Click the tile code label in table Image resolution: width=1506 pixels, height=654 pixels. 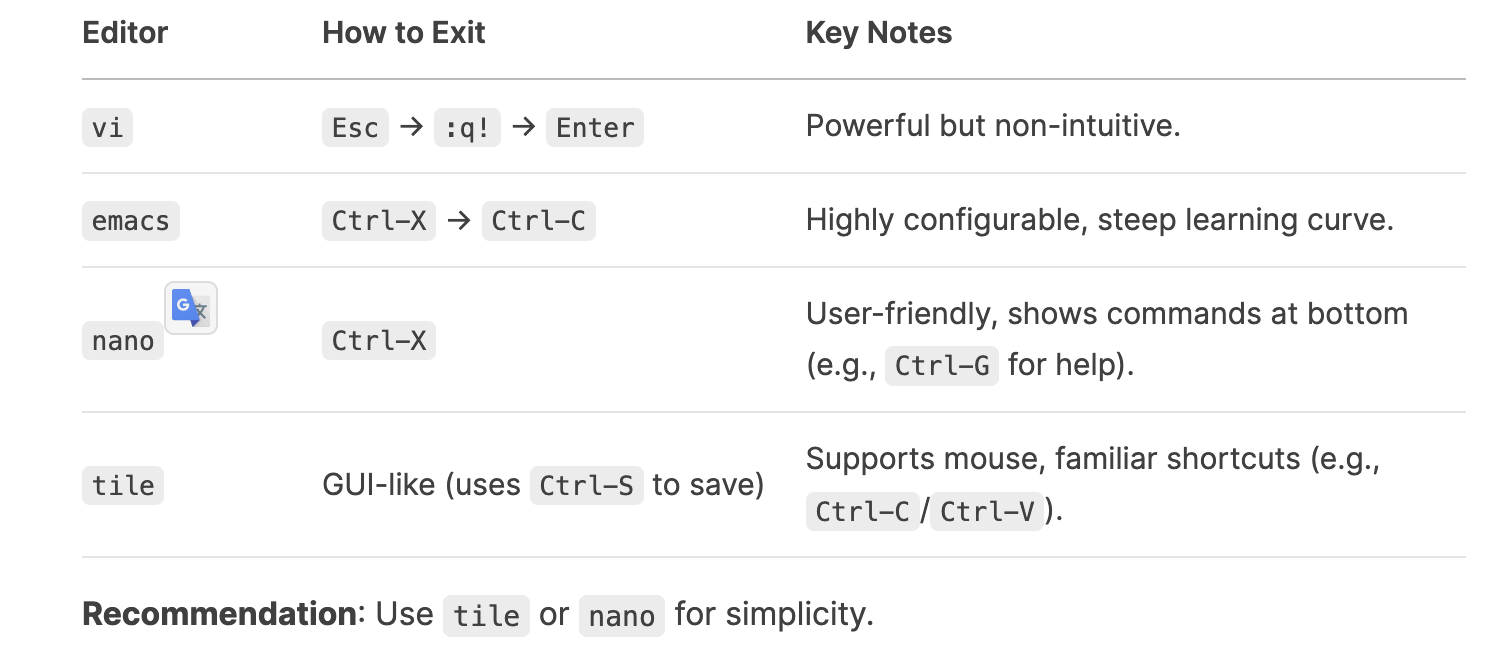[x=123, y=485]
